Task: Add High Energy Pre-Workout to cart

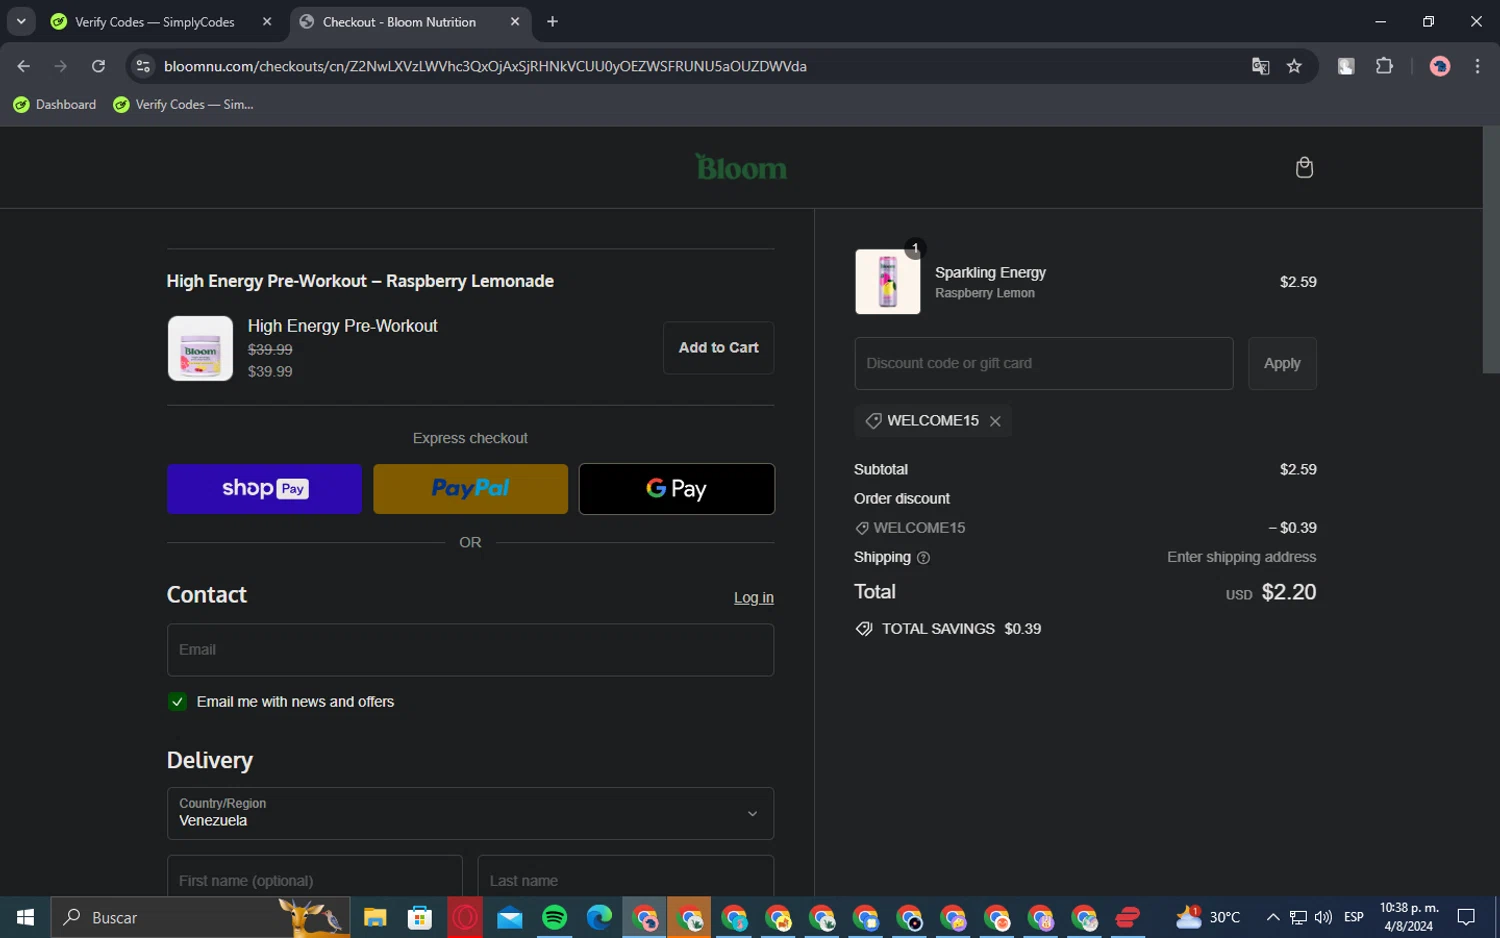Action: click(x=718, y=348)
